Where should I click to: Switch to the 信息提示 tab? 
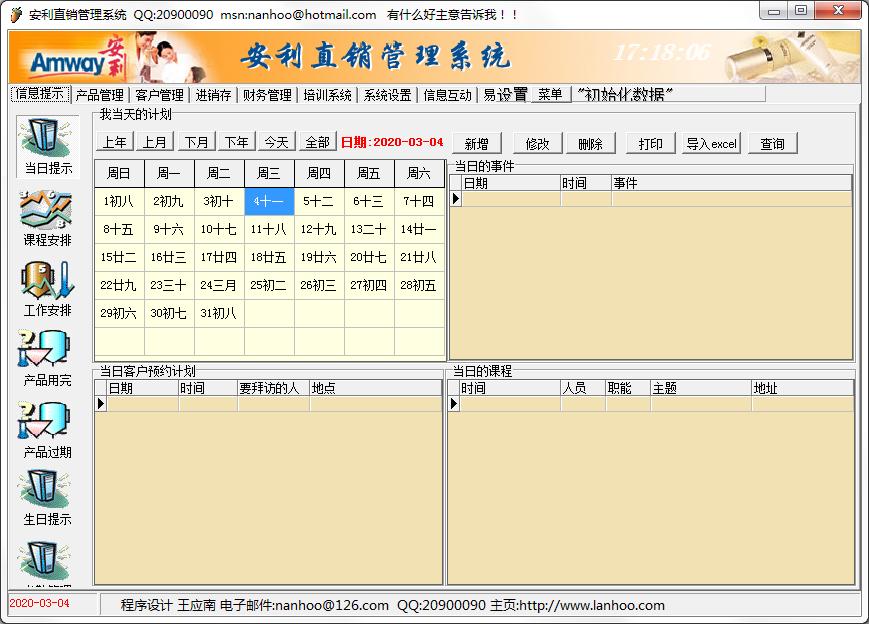tap(40, 94)
